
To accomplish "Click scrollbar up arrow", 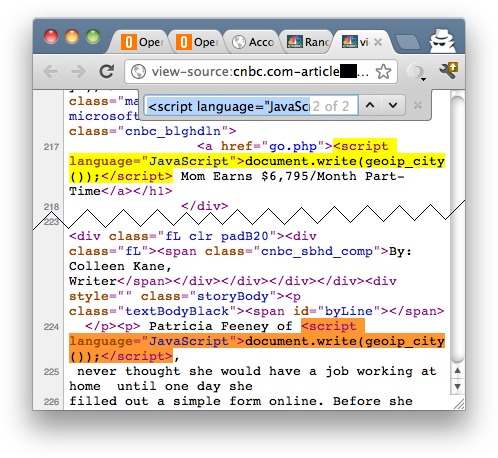I will (x=457, y=371).
